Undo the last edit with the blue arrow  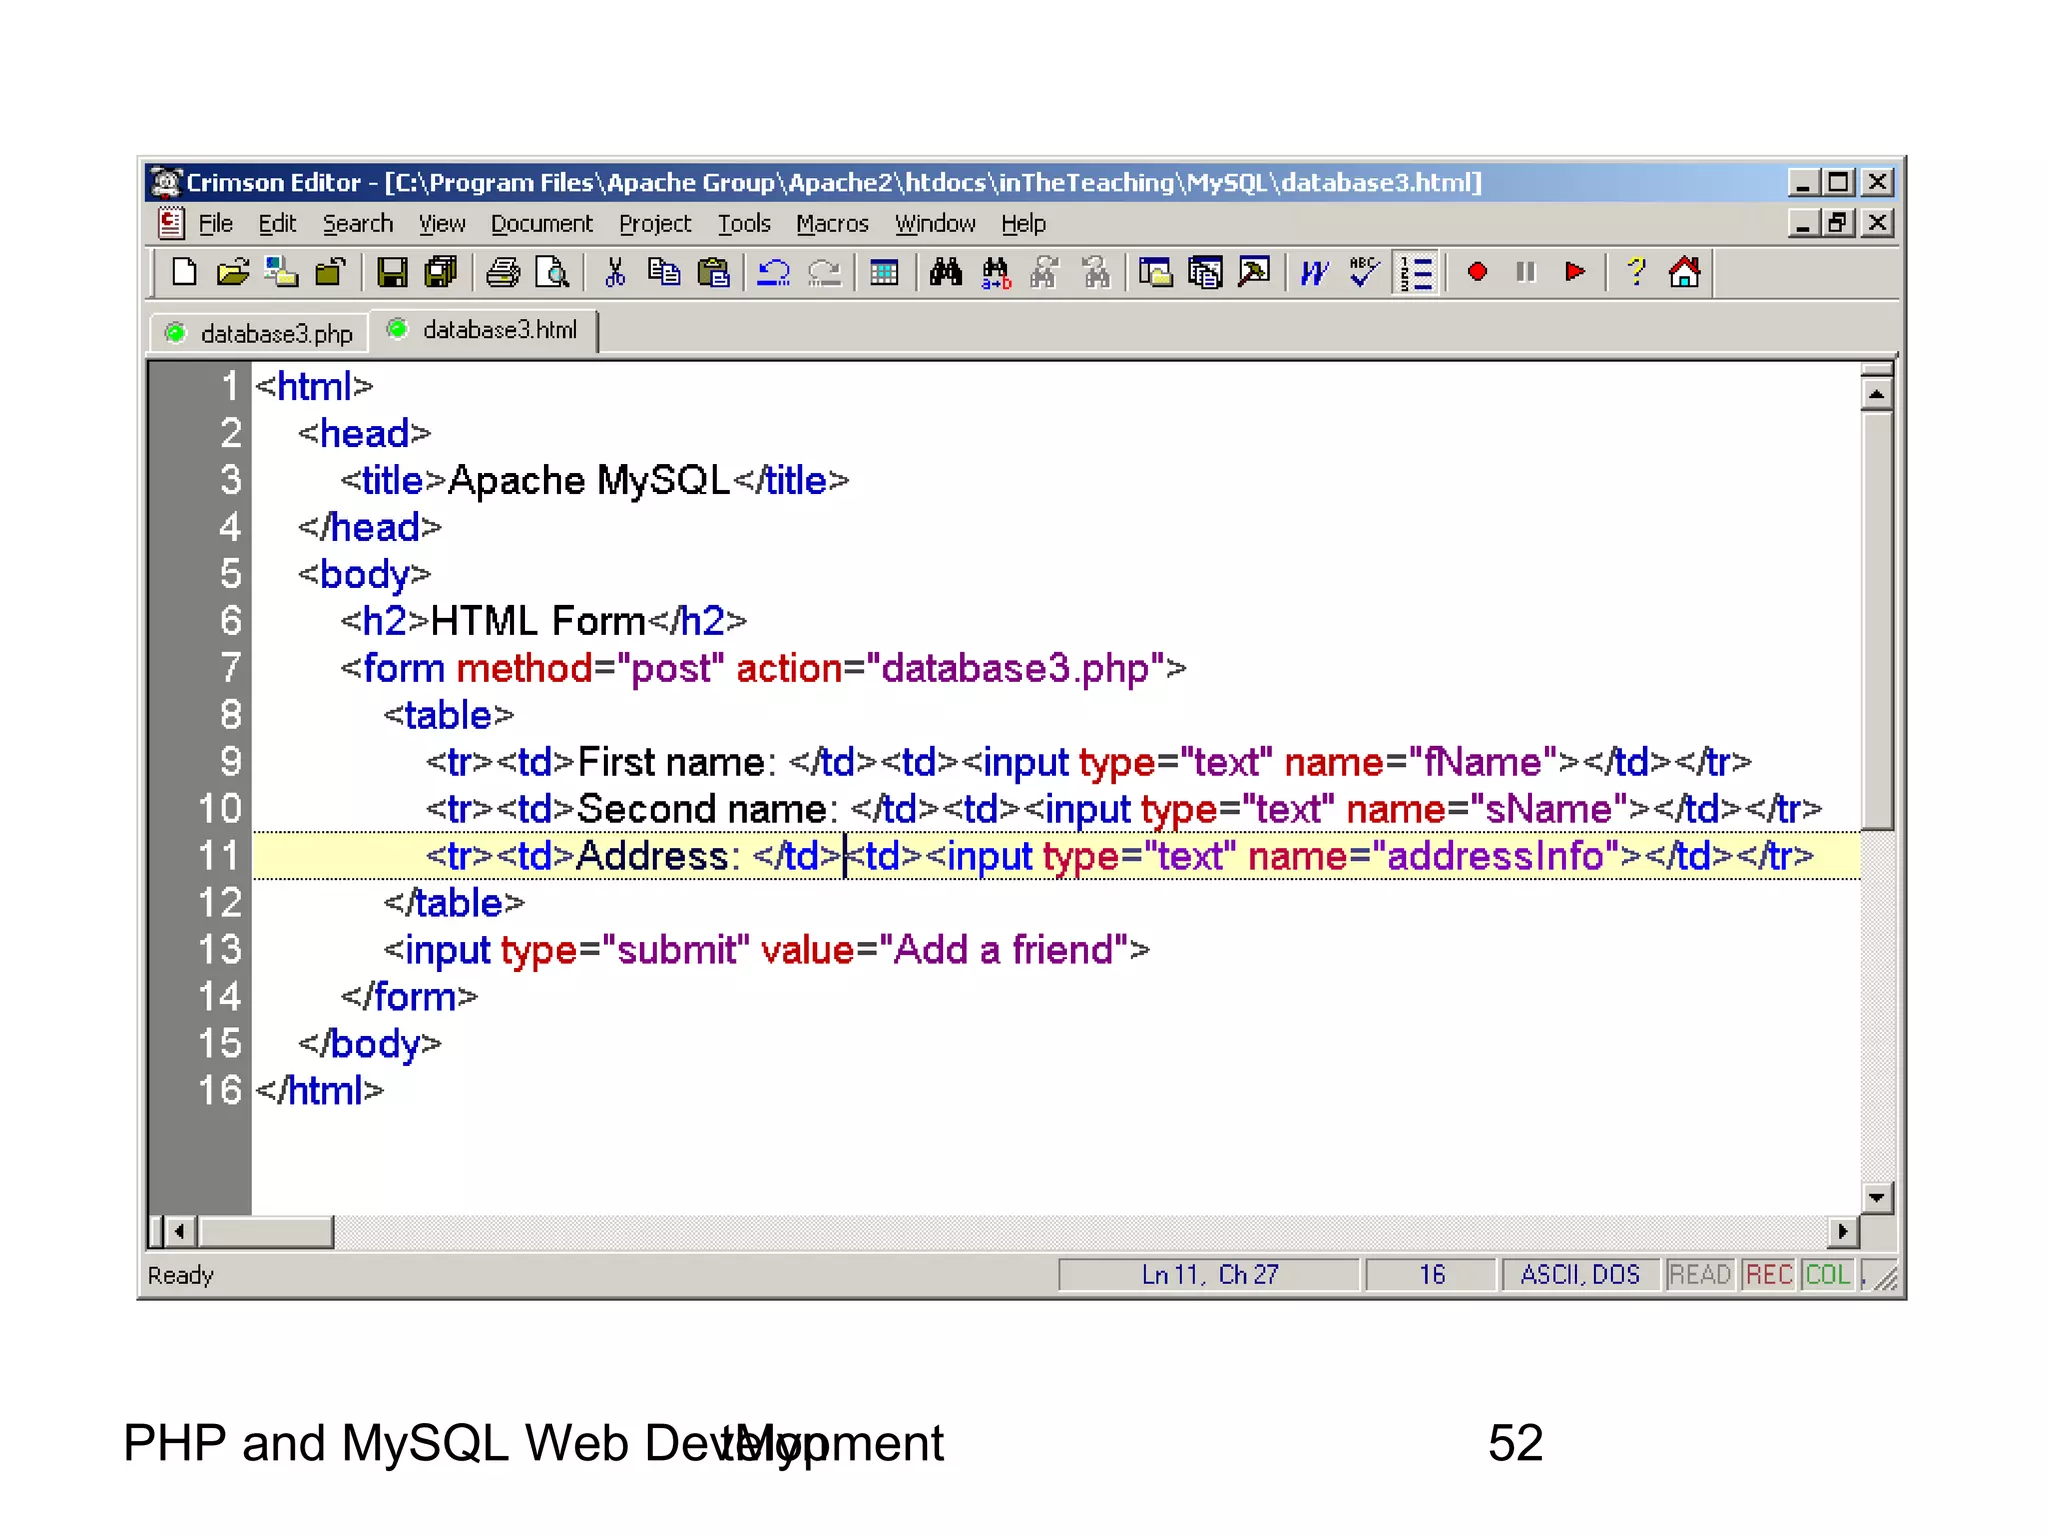pos(773,272)
